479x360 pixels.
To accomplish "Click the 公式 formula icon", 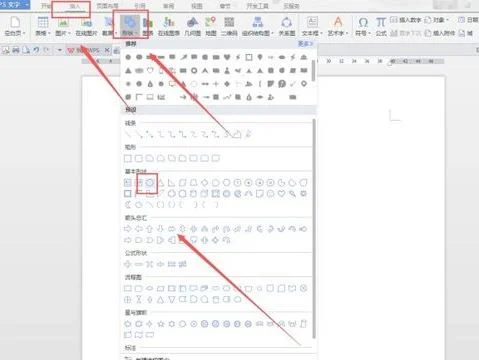I will (381, 26).
